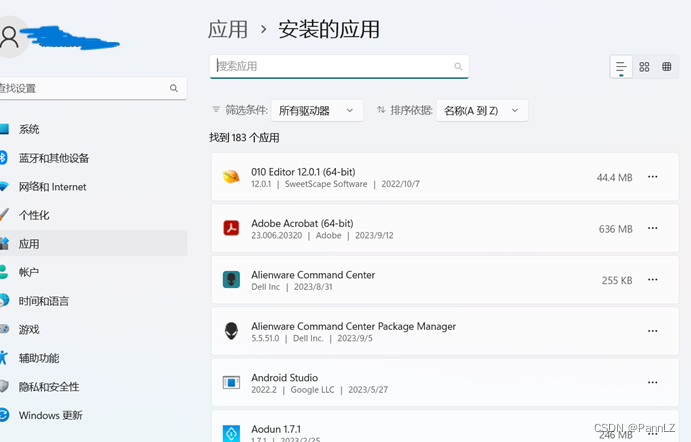Click the Alienware Command Center teal icon
This screenshot has width=691, height=442.
click(231, 279)
